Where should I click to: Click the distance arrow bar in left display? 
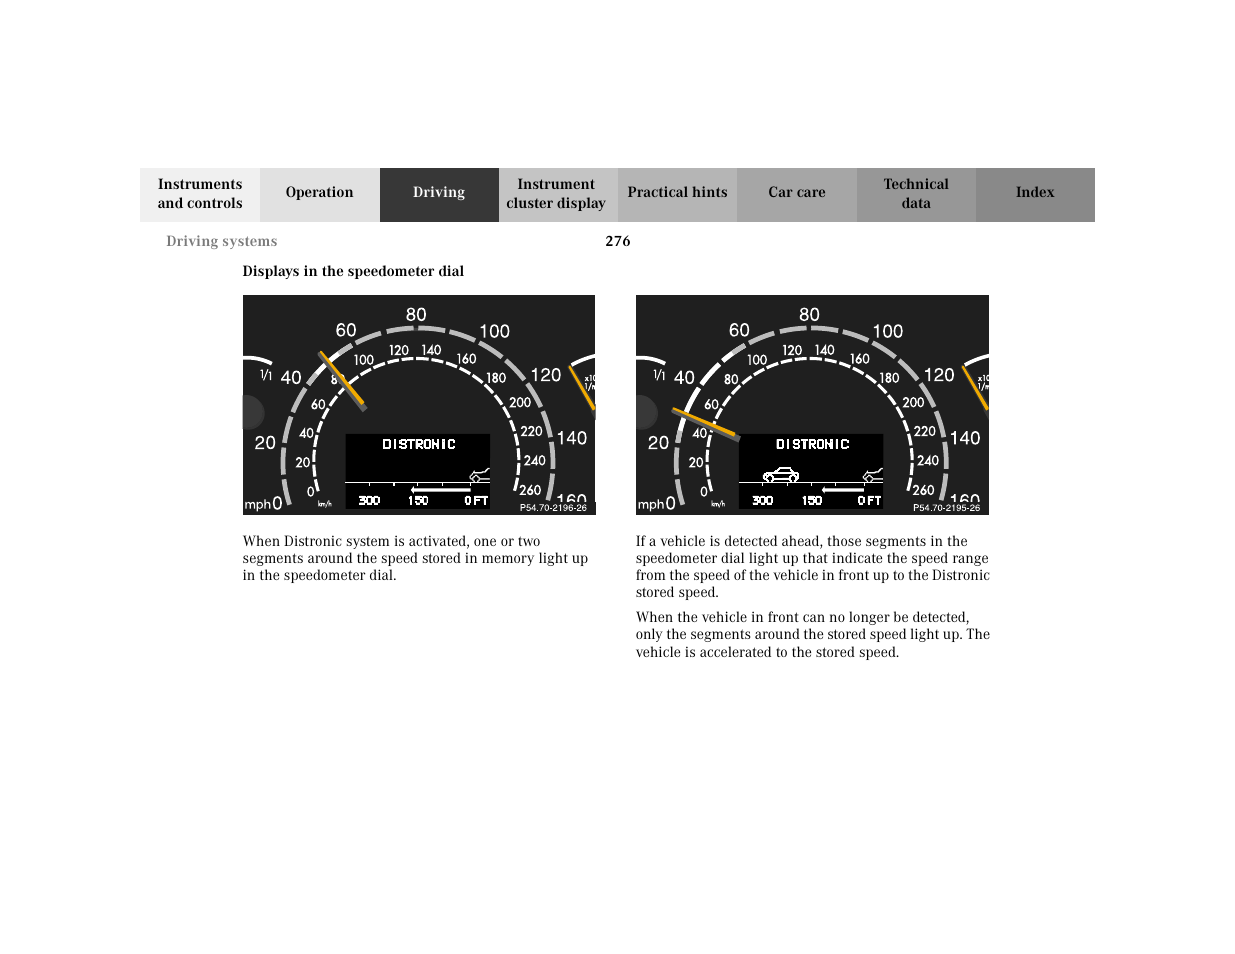click(x=439, y=490)
